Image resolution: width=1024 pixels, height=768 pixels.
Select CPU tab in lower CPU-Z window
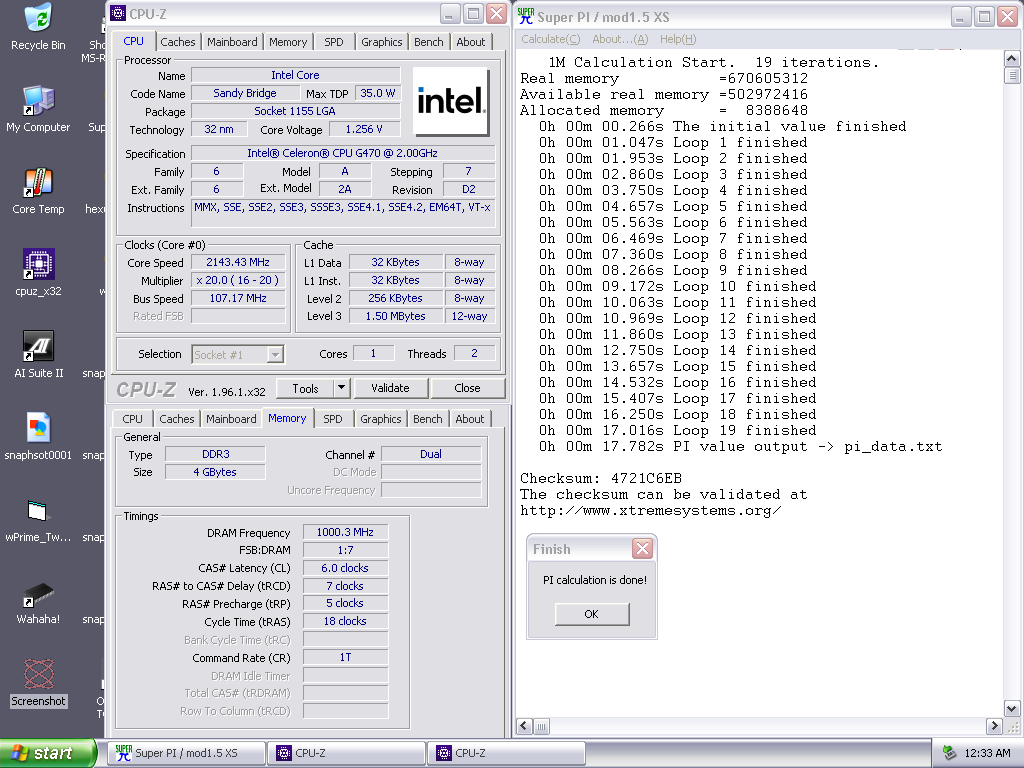coord(133,419)
